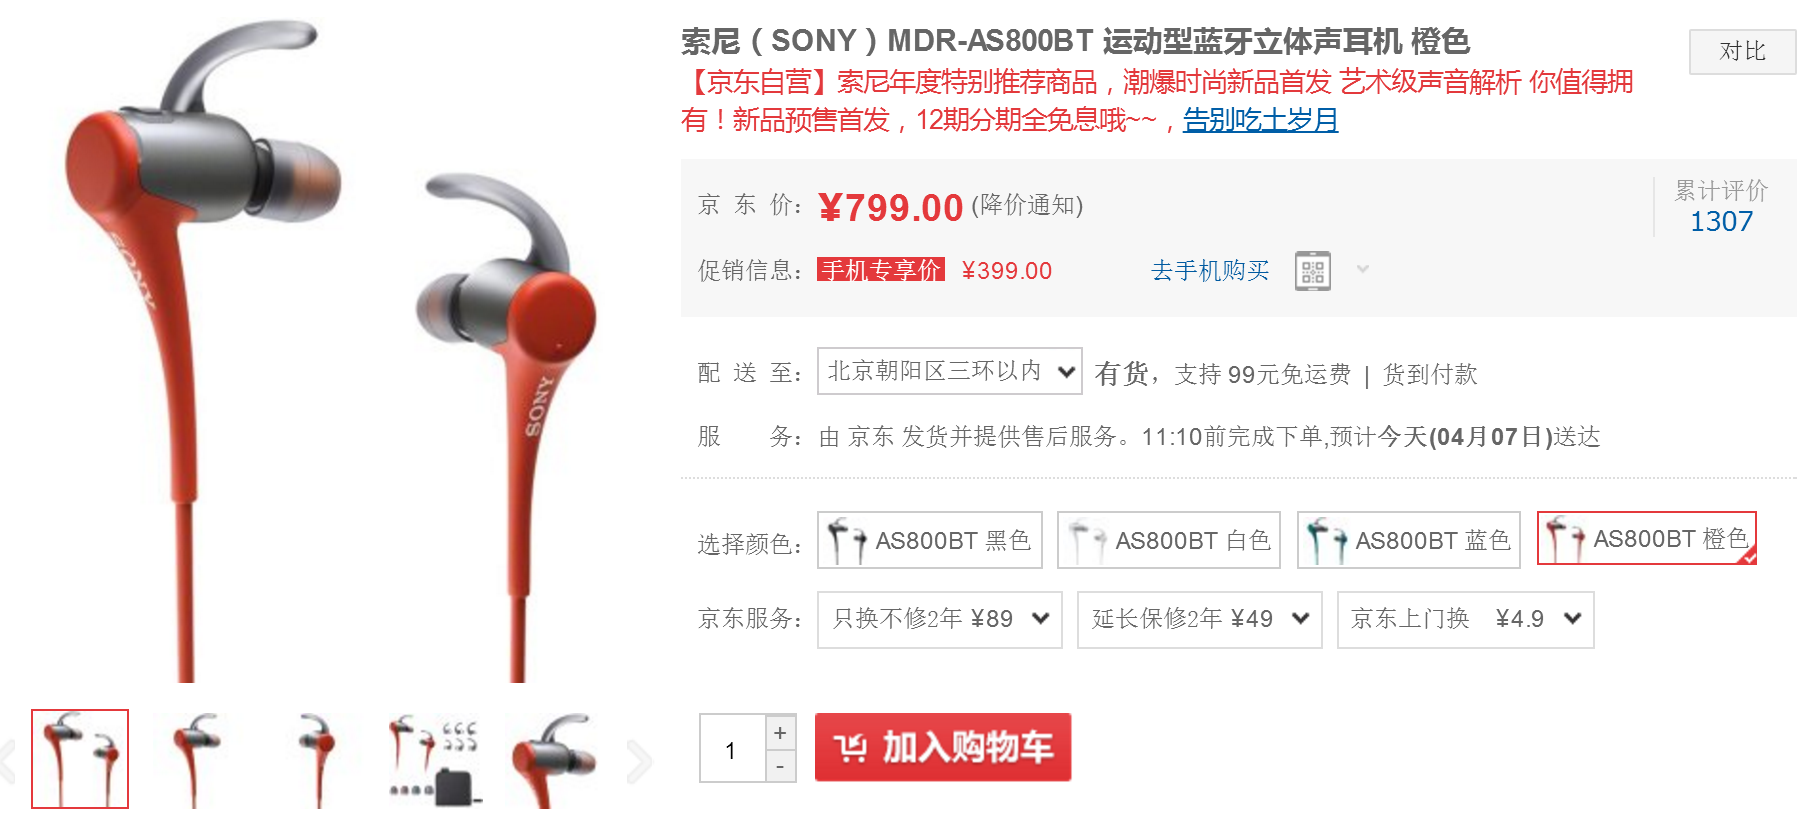1808x818 pixels.
Task: Click the next arrow in thumbnail gallery
Action: tap(639, 762)
